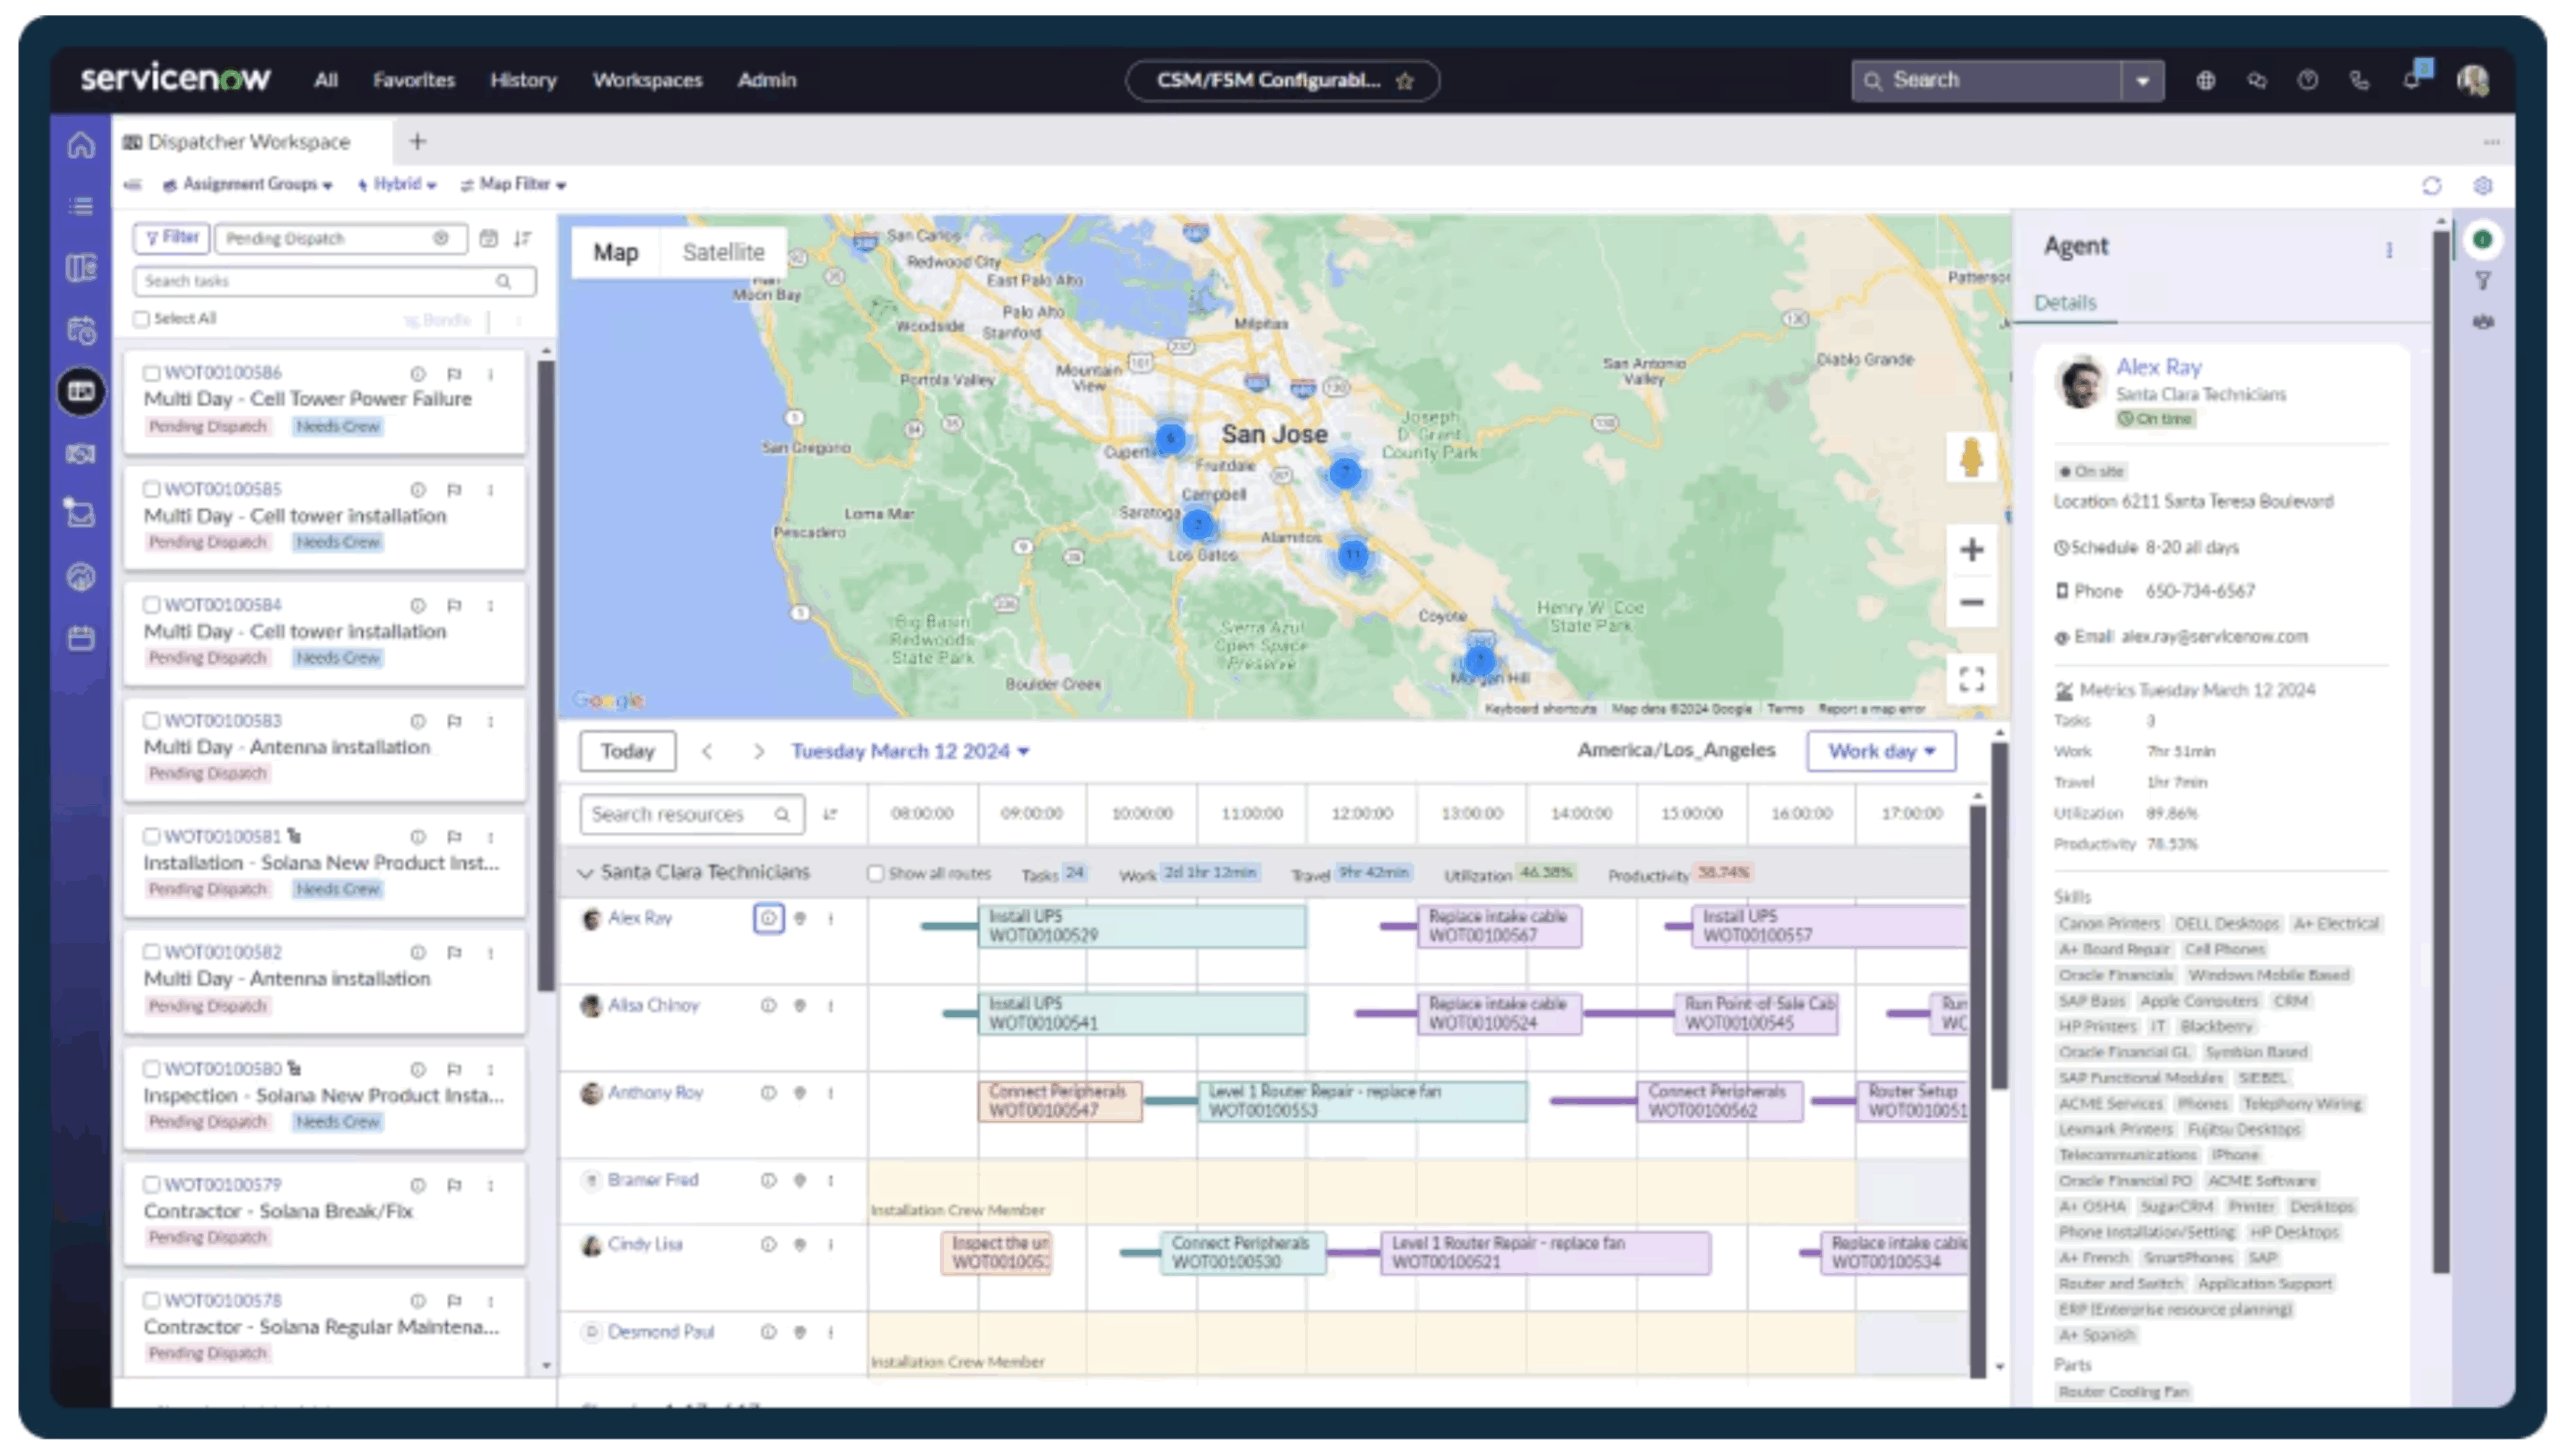The image size is (2560, 1454).
Task: Collapse the Santa Clara Technicians group
Action: (586, 873)
